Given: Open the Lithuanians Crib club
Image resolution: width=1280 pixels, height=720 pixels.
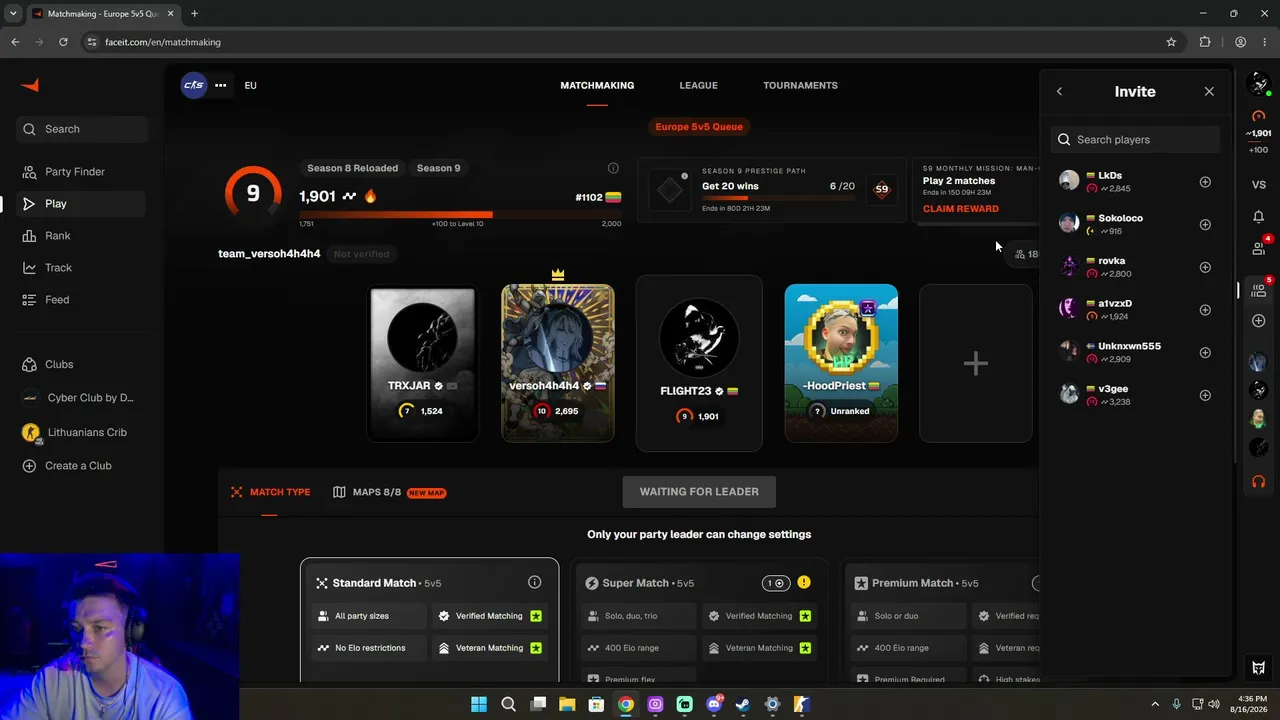Looking at the screenshot, I should [81, 433].
